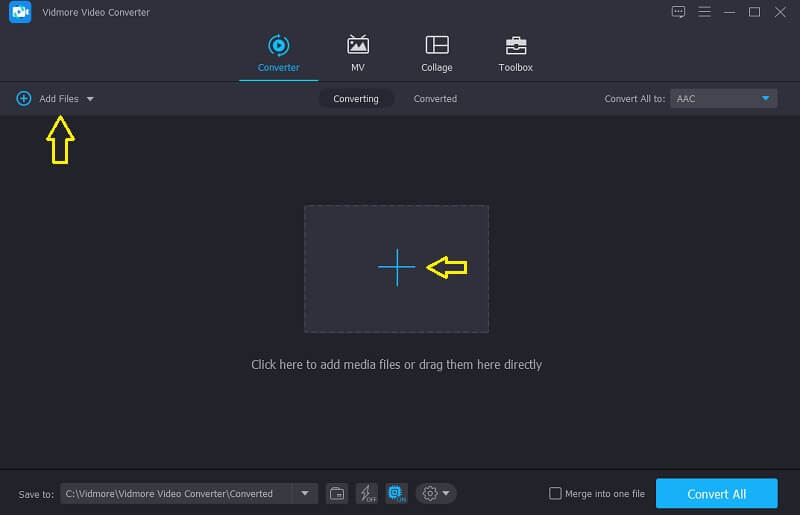Click the Convert All button

[x=716, y=493]
